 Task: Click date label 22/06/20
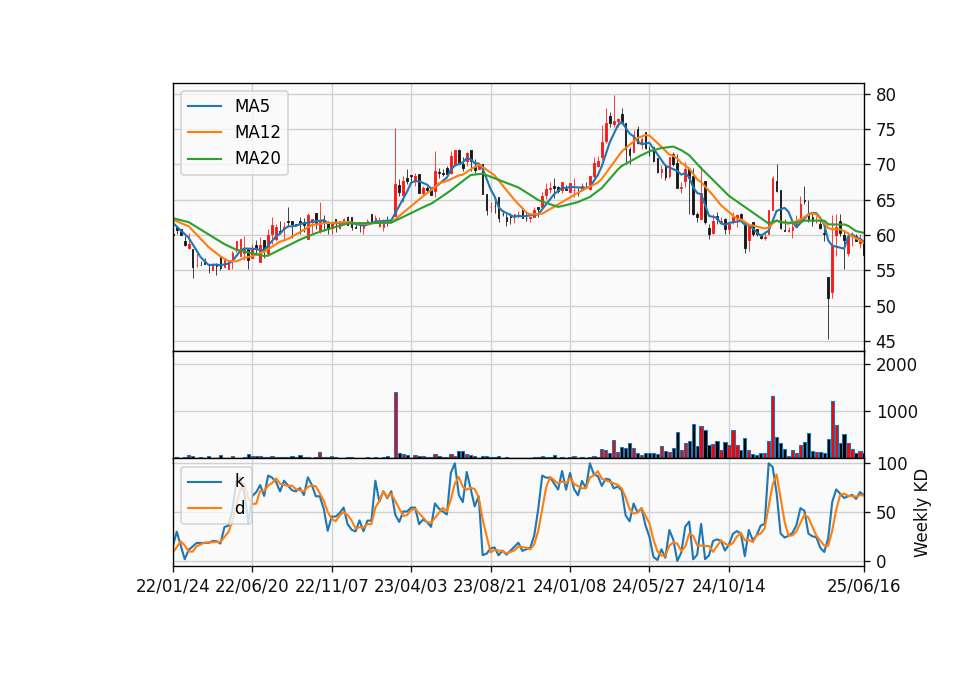click(252, 587)
